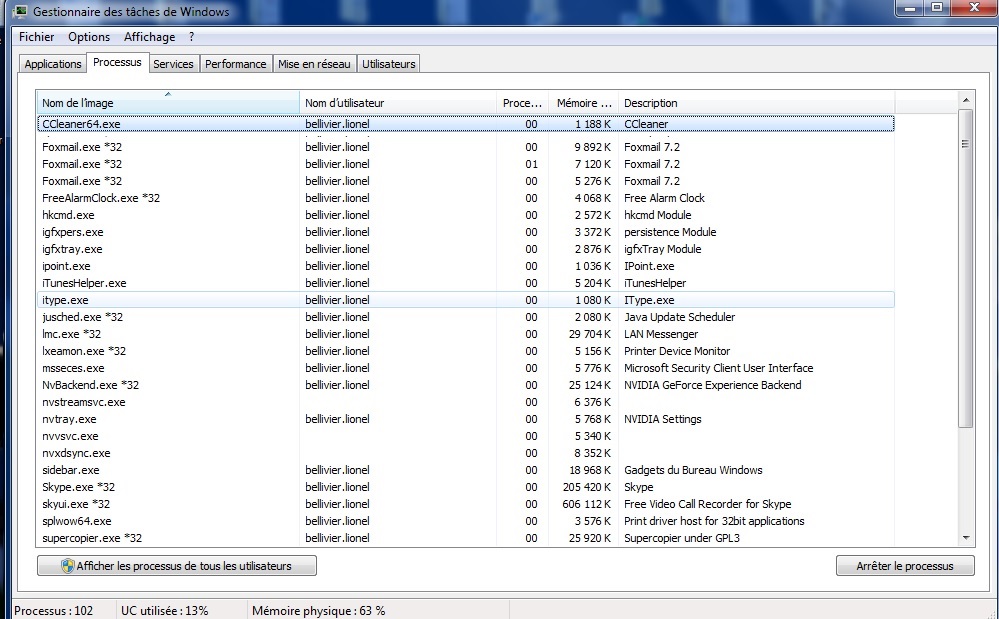Select the iTunesHelper.exe process
The height and width of the screenshot is (619, 999).
point(465,283)
